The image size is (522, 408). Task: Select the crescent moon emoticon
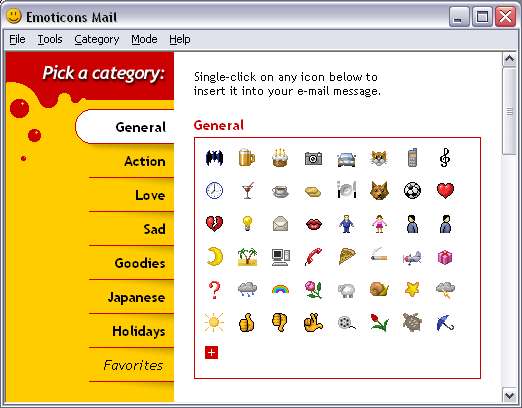point(215,256)
